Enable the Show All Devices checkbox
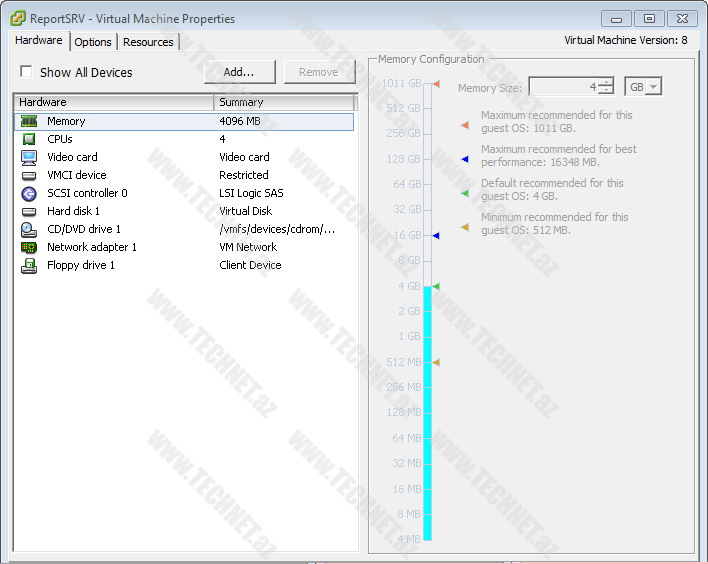The height and width of the screenshot is (564, 708). click(27, 72)
